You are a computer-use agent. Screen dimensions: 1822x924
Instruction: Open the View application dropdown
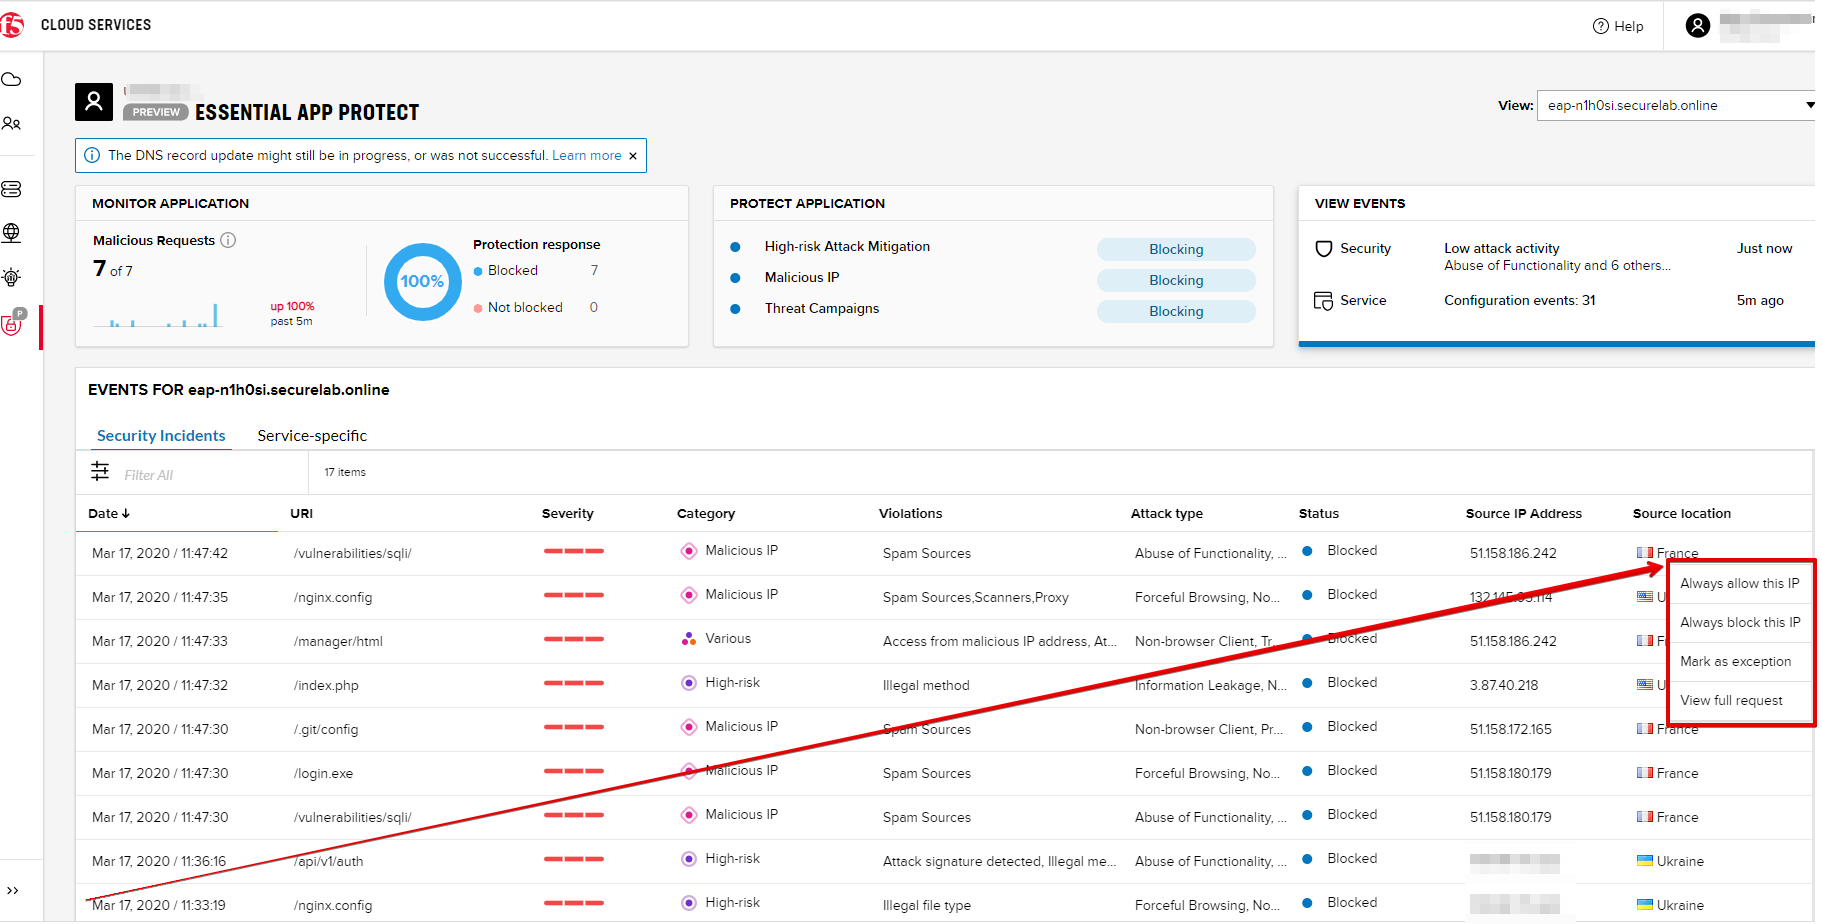tap(1677, 105)
